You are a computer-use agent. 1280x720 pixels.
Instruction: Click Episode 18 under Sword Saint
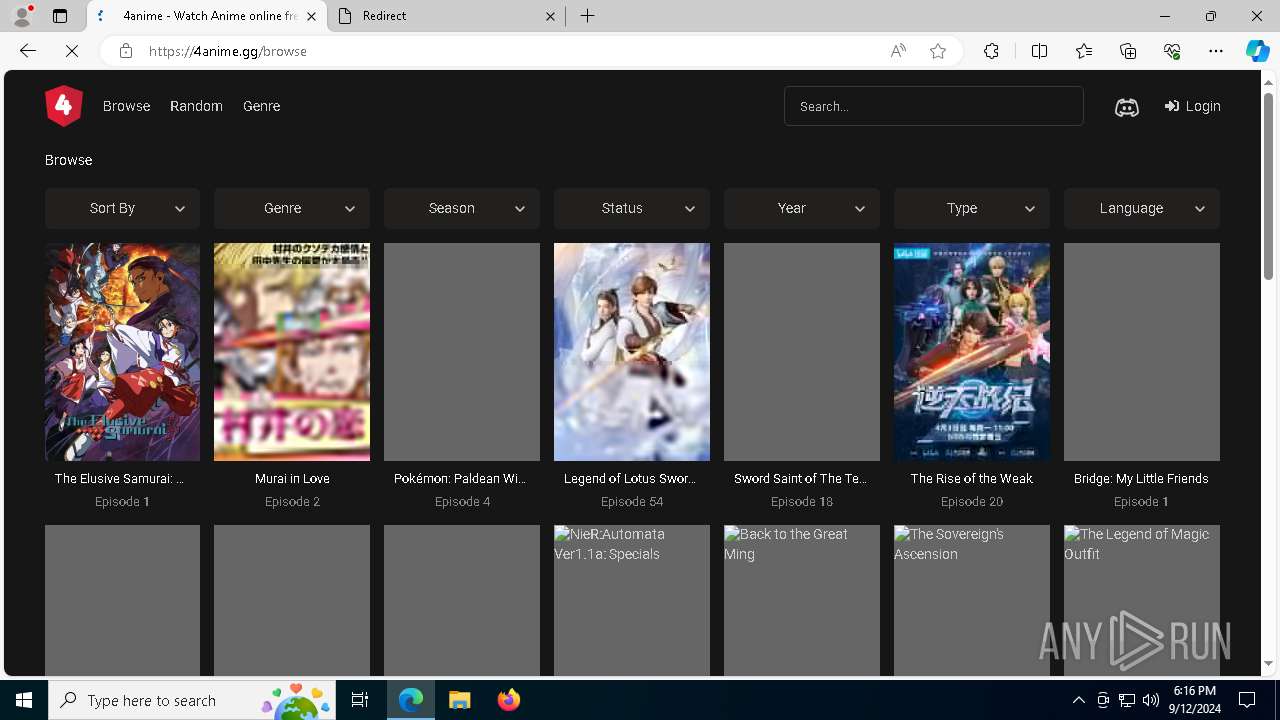[x=802, y=502]
